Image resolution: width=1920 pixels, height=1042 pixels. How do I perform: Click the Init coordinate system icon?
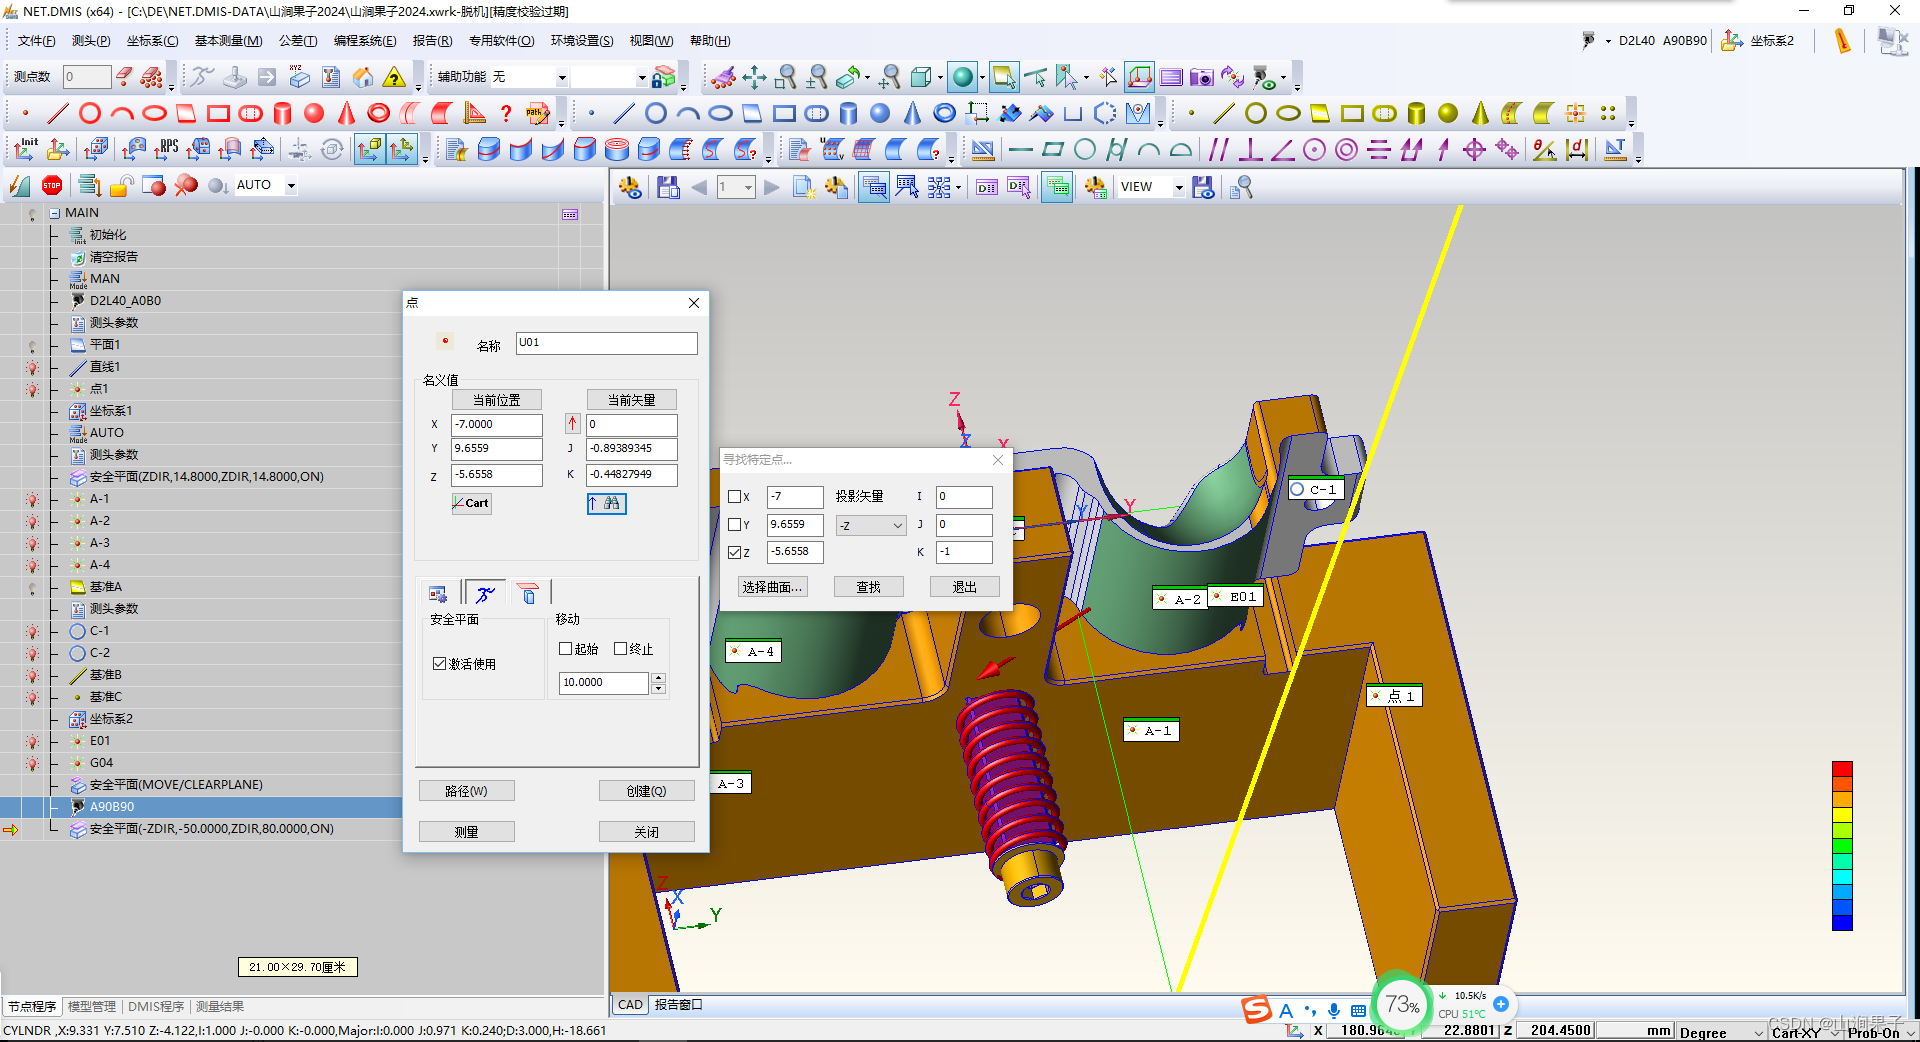pyautogui.click(x=26, y=149)
